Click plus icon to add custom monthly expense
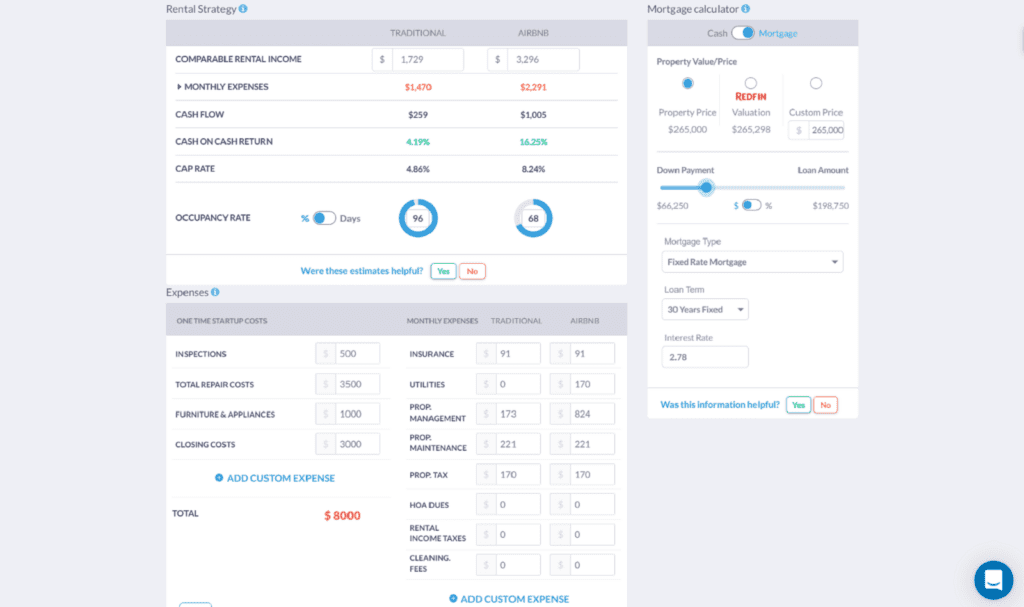The height and width of the screenshot is (607, 1024). point(456,598)
